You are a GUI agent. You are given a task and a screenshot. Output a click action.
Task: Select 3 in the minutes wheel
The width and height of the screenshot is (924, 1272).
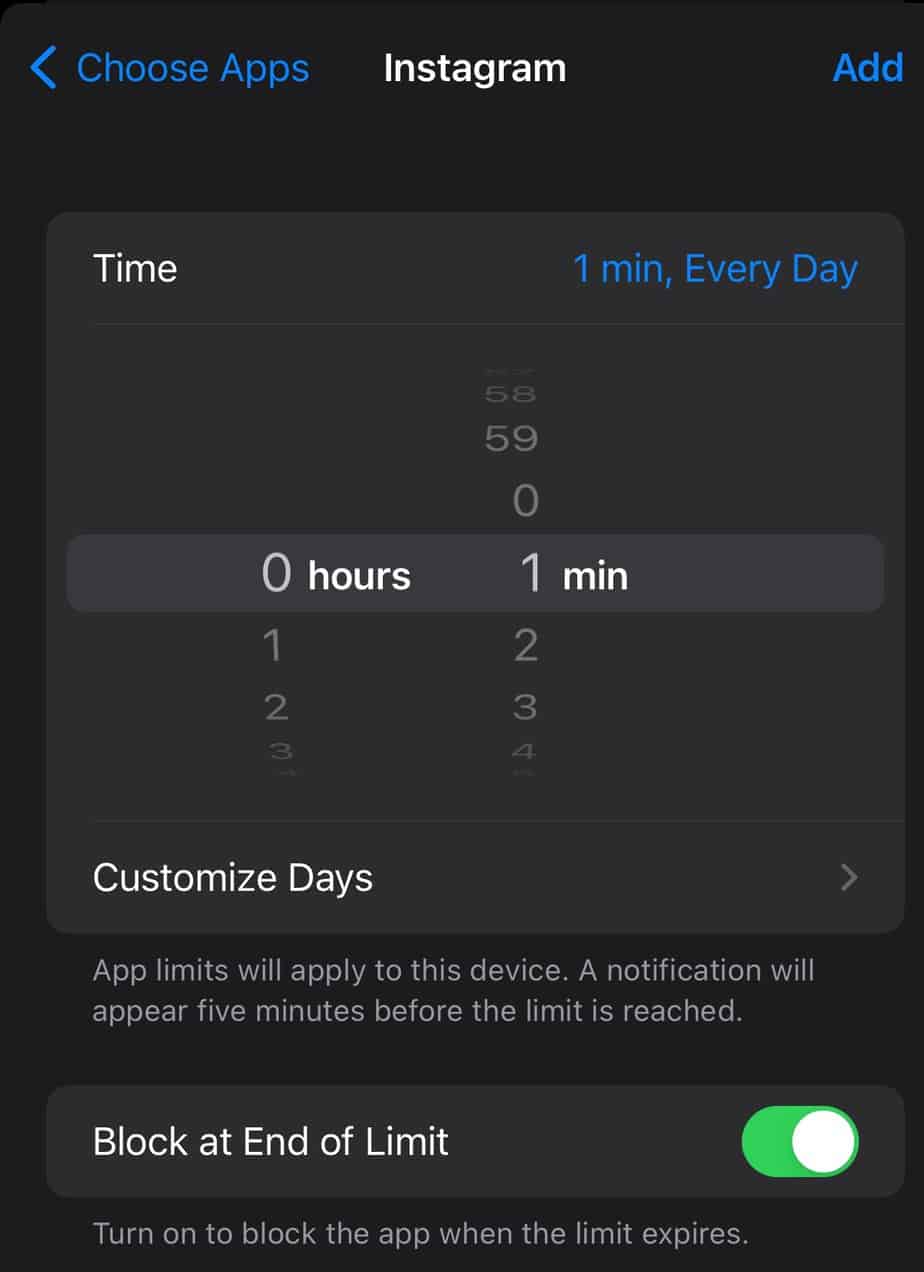click(525, 707)
